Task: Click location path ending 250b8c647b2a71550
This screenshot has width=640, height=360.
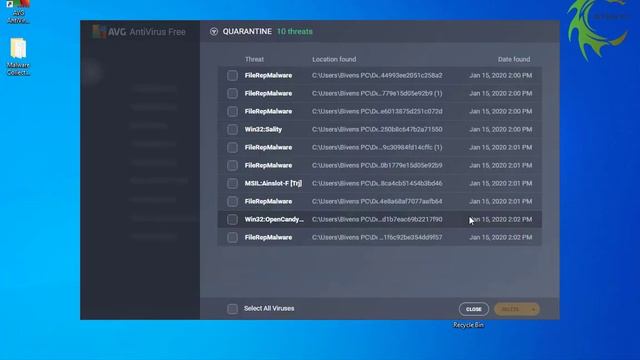Action: click(377, 129)
